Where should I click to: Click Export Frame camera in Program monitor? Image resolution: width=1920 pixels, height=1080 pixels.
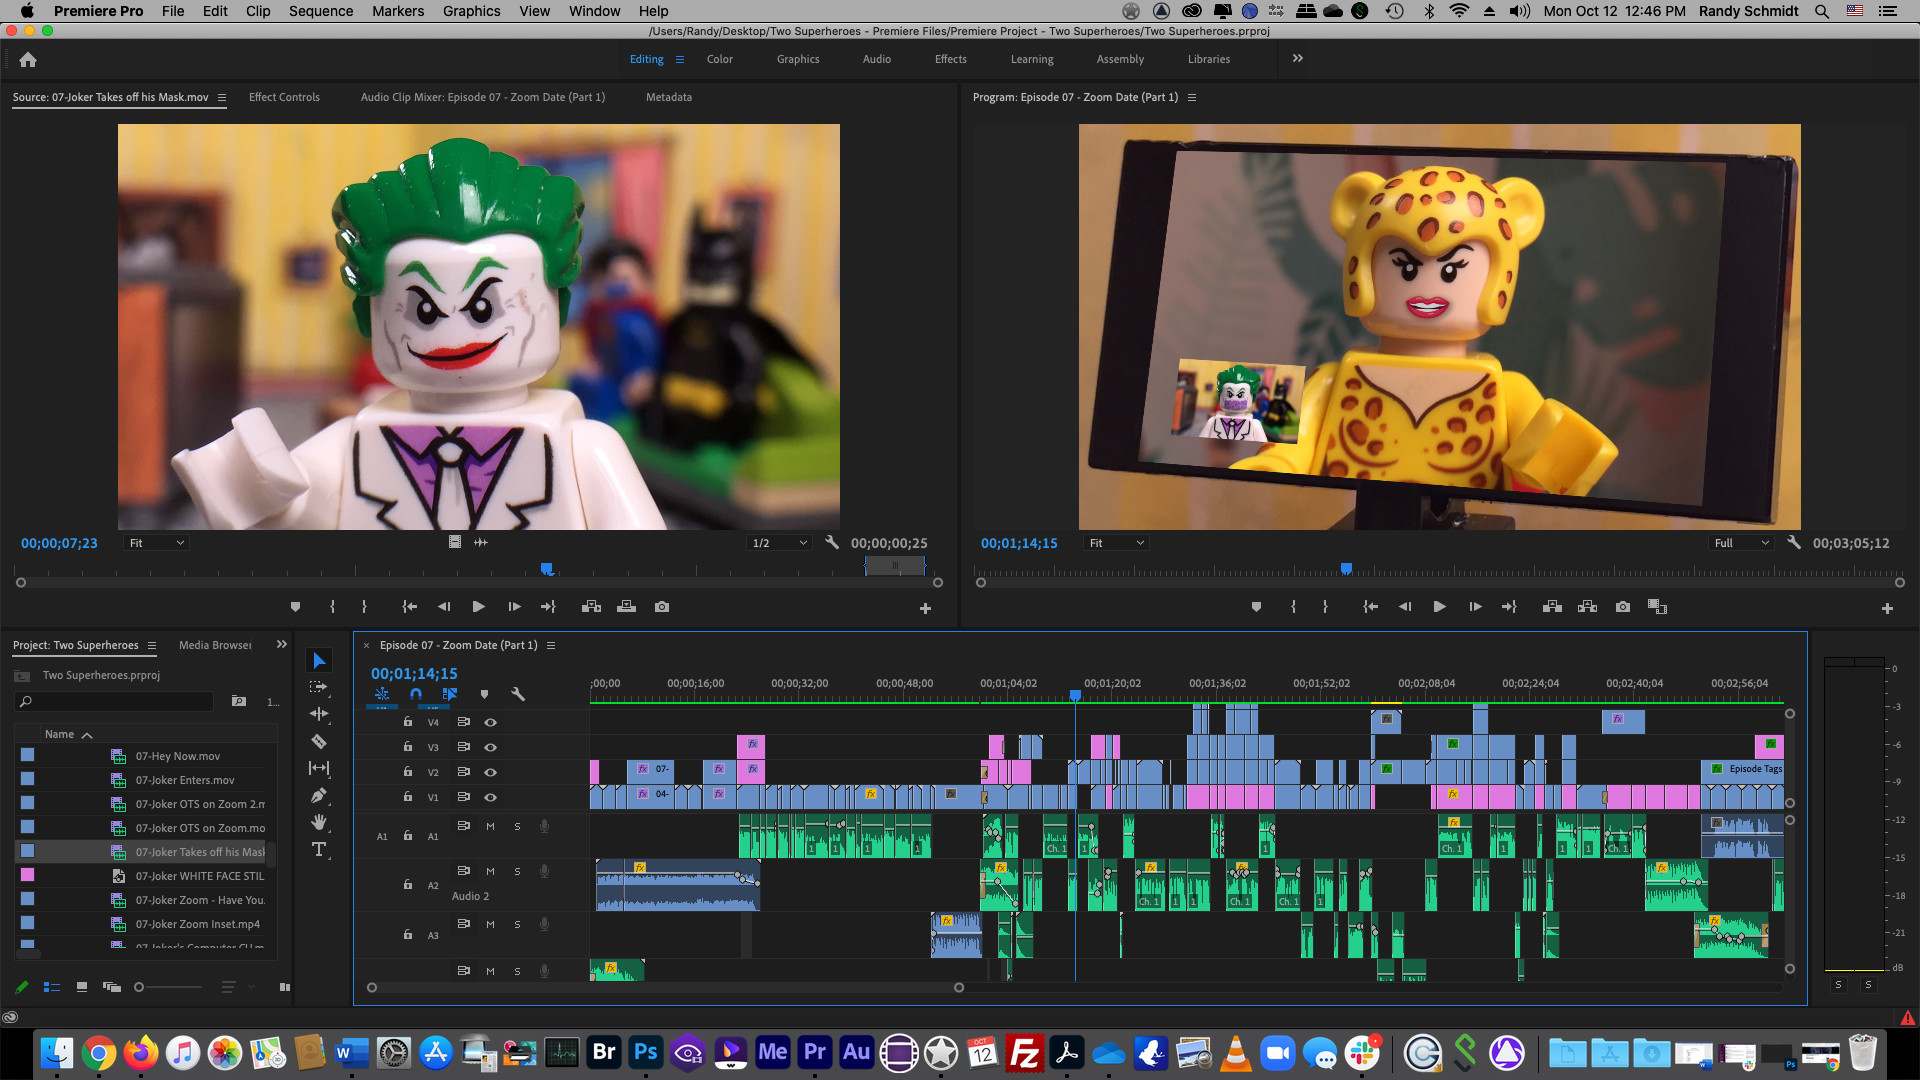[x=1623, y=607]
